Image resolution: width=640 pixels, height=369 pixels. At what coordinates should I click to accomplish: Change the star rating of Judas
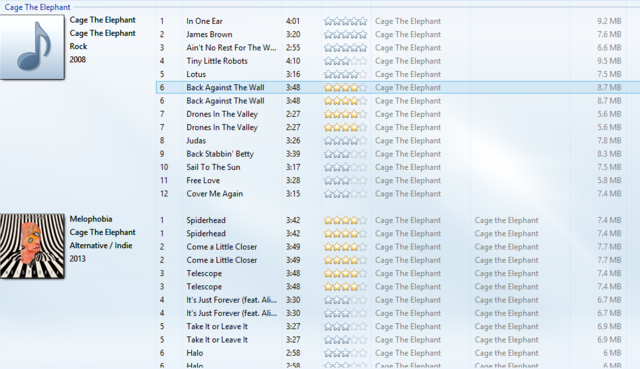click(x=345, y=140)
